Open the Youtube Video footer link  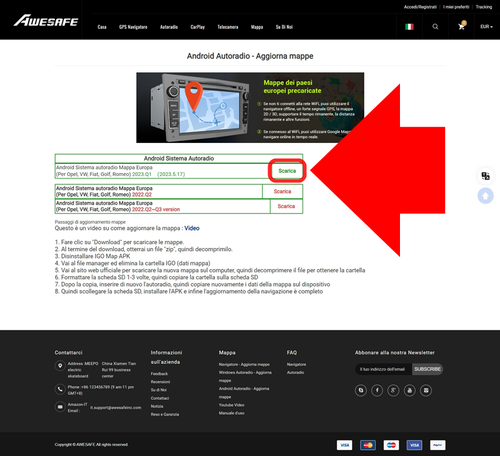tap(231, 405)
